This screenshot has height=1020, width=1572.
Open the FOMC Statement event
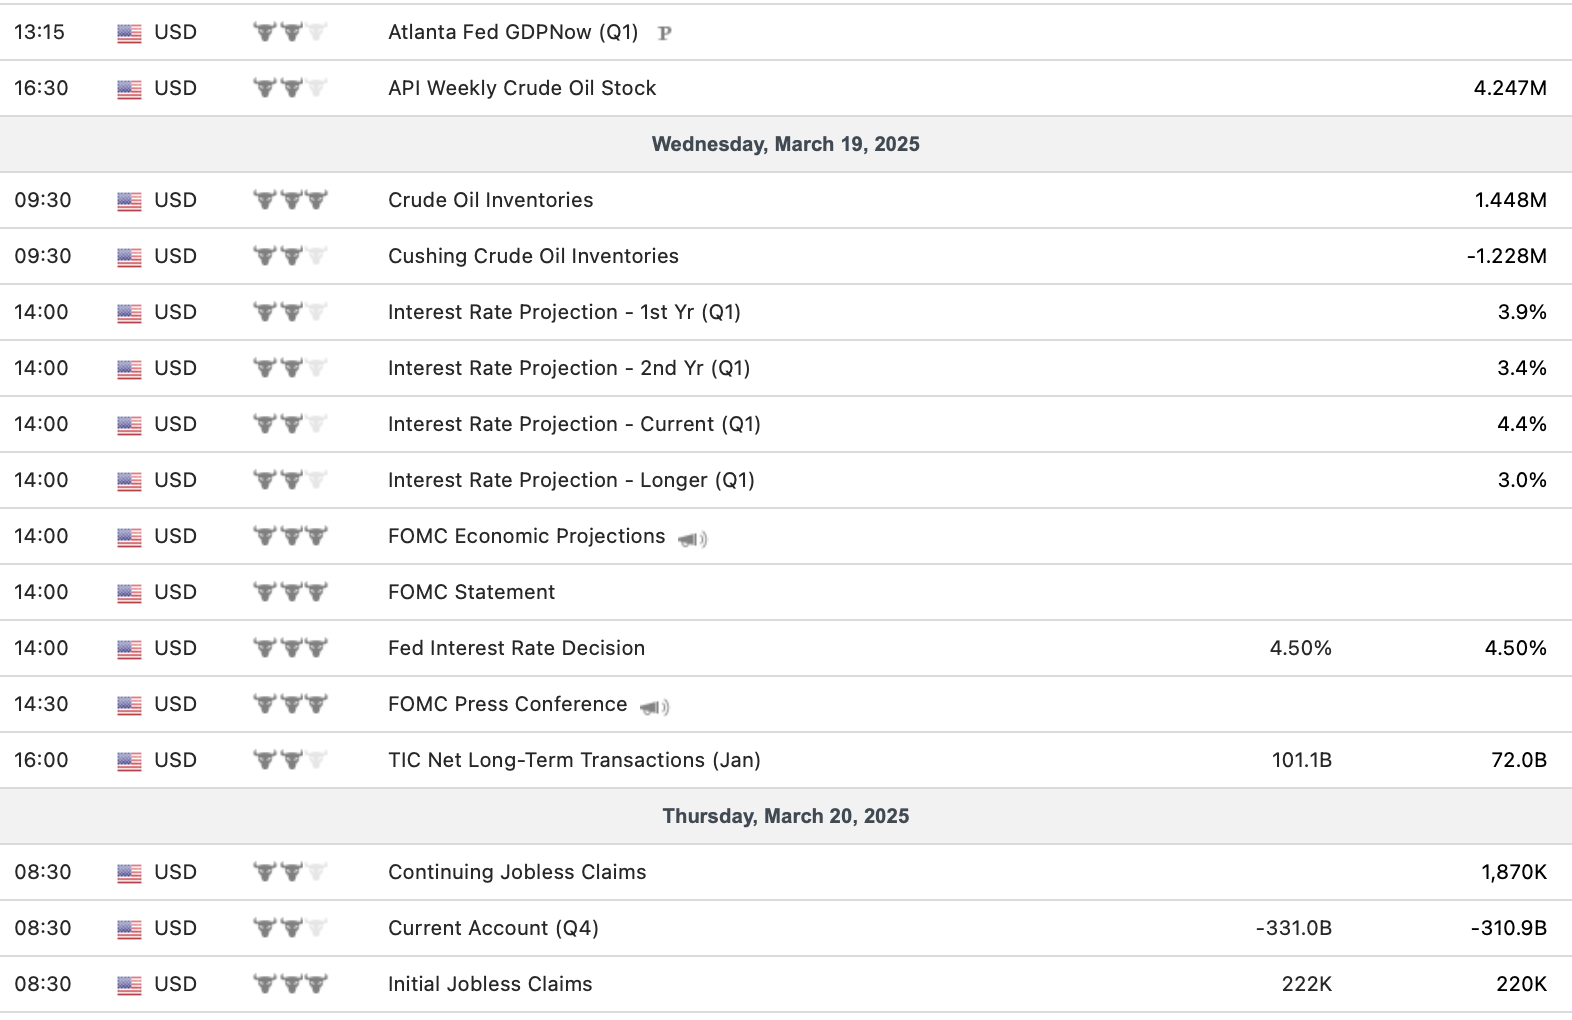tap(471, 592)
